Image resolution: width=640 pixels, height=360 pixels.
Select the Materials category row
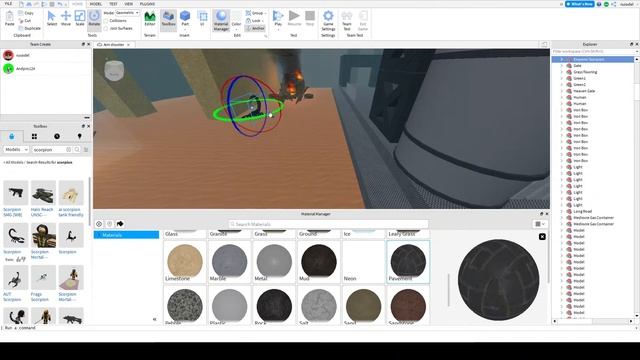click(127, 235)
